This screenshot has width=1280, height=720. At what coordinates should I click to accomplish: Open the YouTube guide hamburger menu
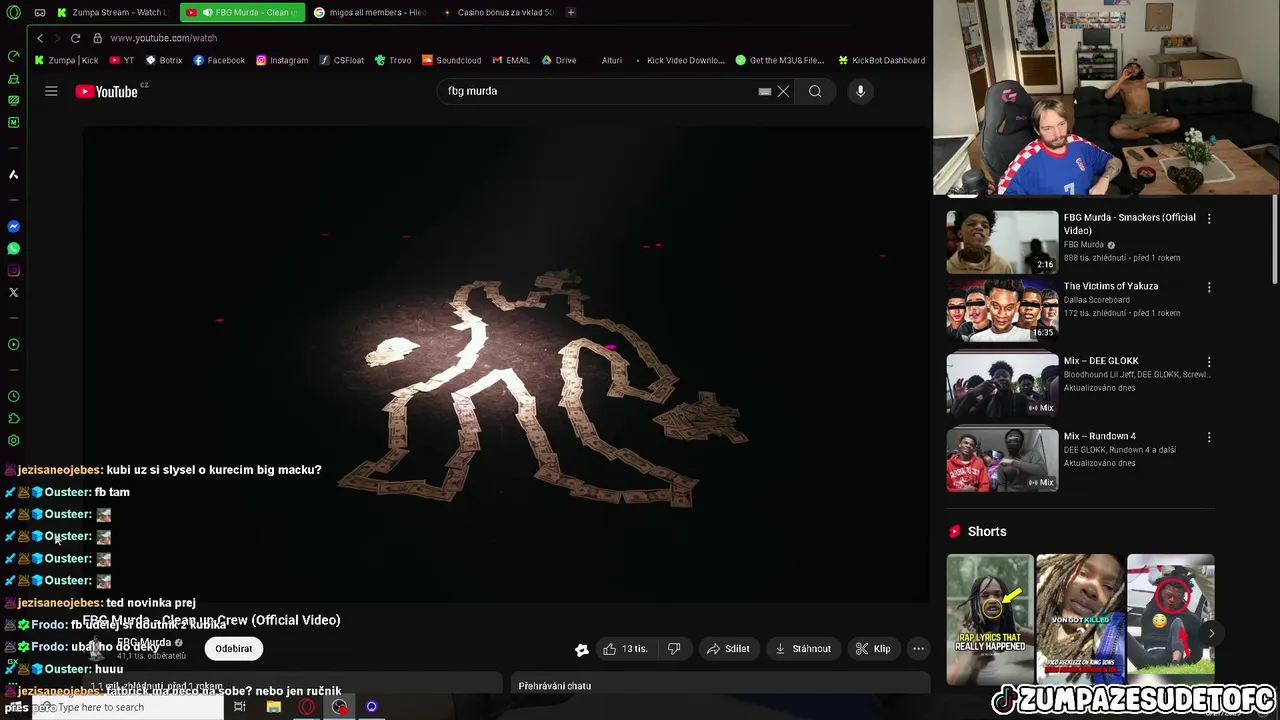pos(51,91)
